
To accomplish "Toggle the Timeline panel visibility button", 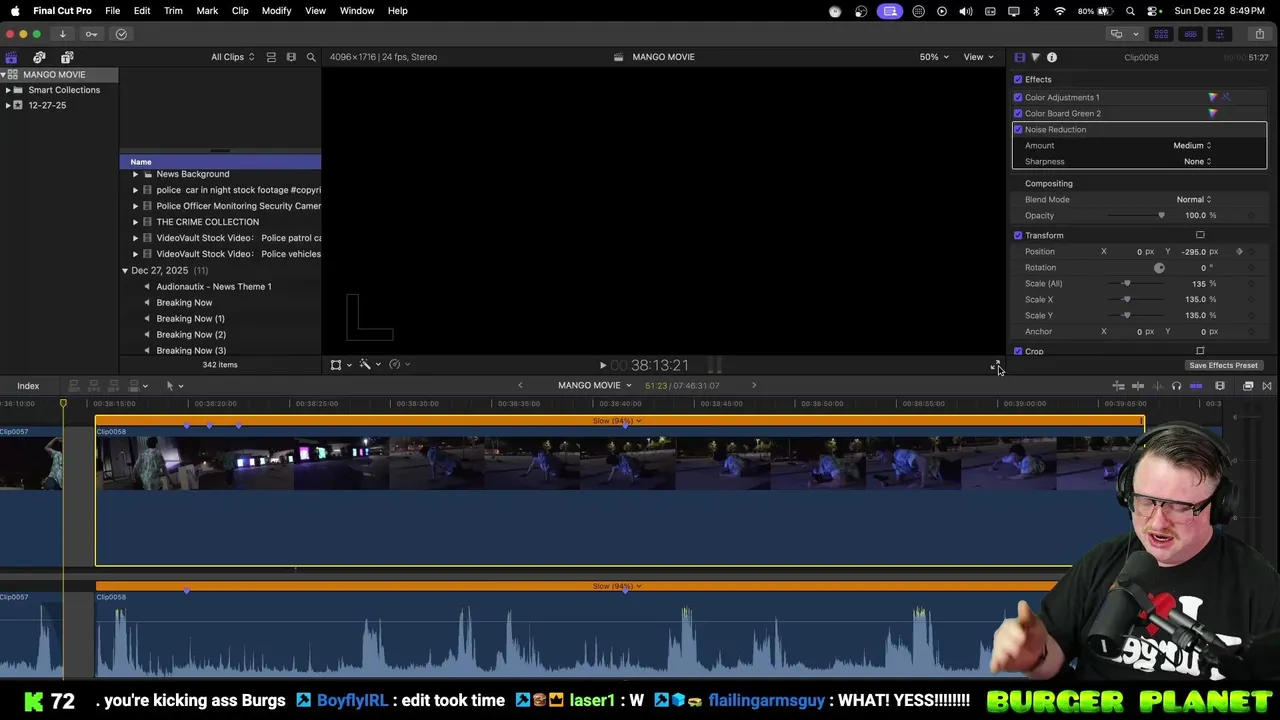I will point(1190,34).
